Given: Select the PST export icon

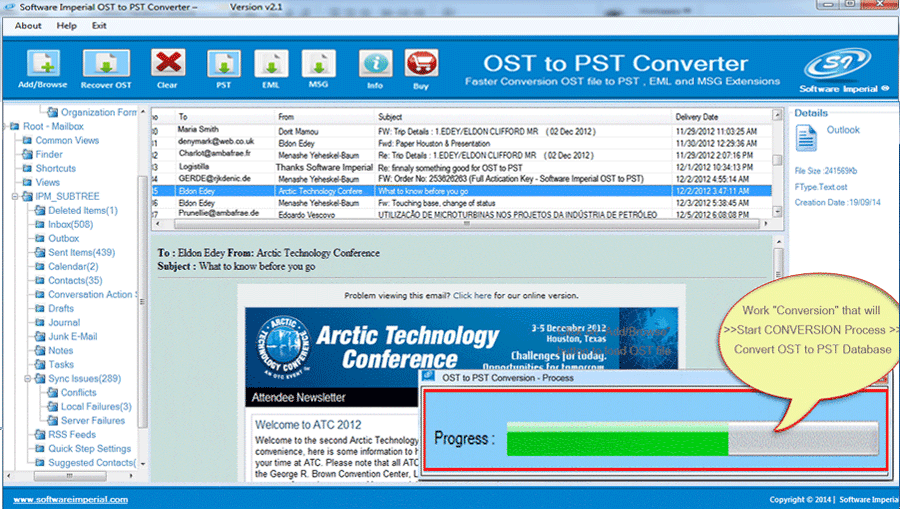Looking at the screenshot, I should [224, 64].
